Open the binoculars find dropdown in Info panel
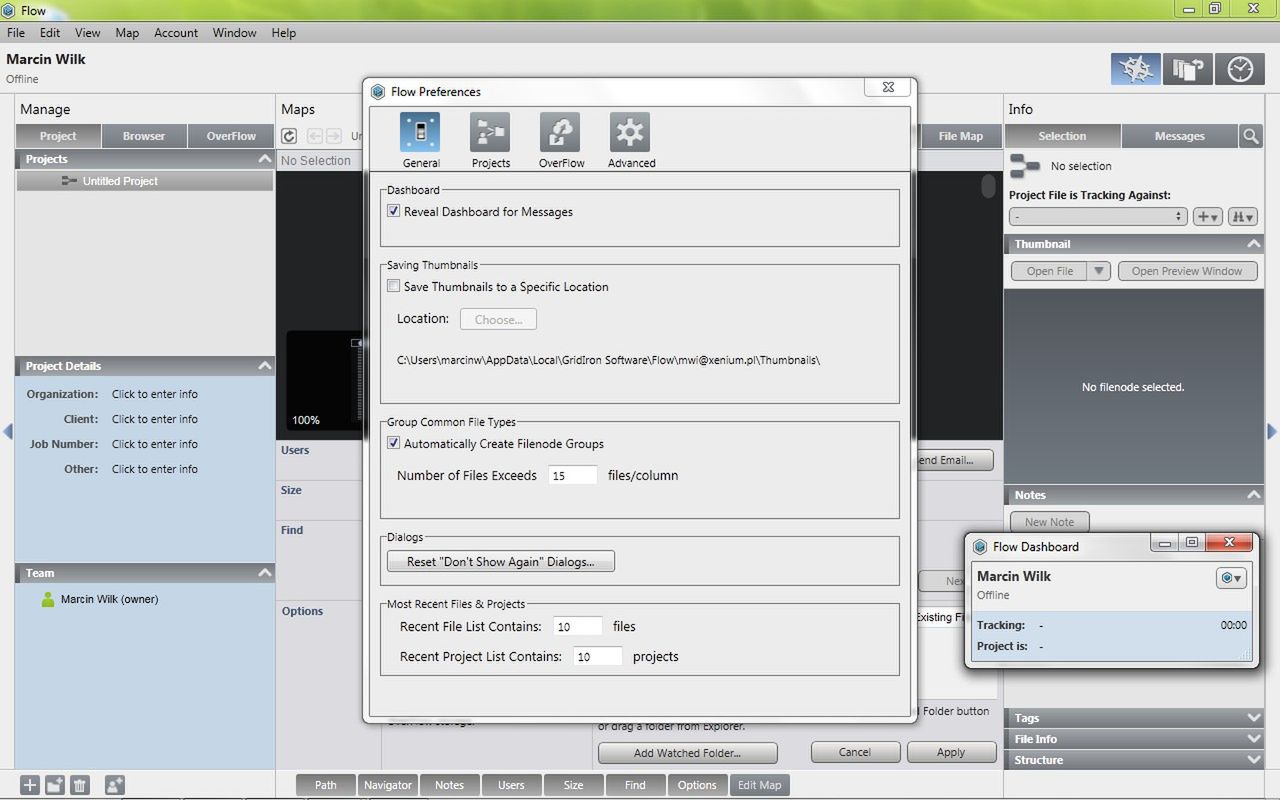Screen dimensions: 1280x800 tap(1243, 216)
